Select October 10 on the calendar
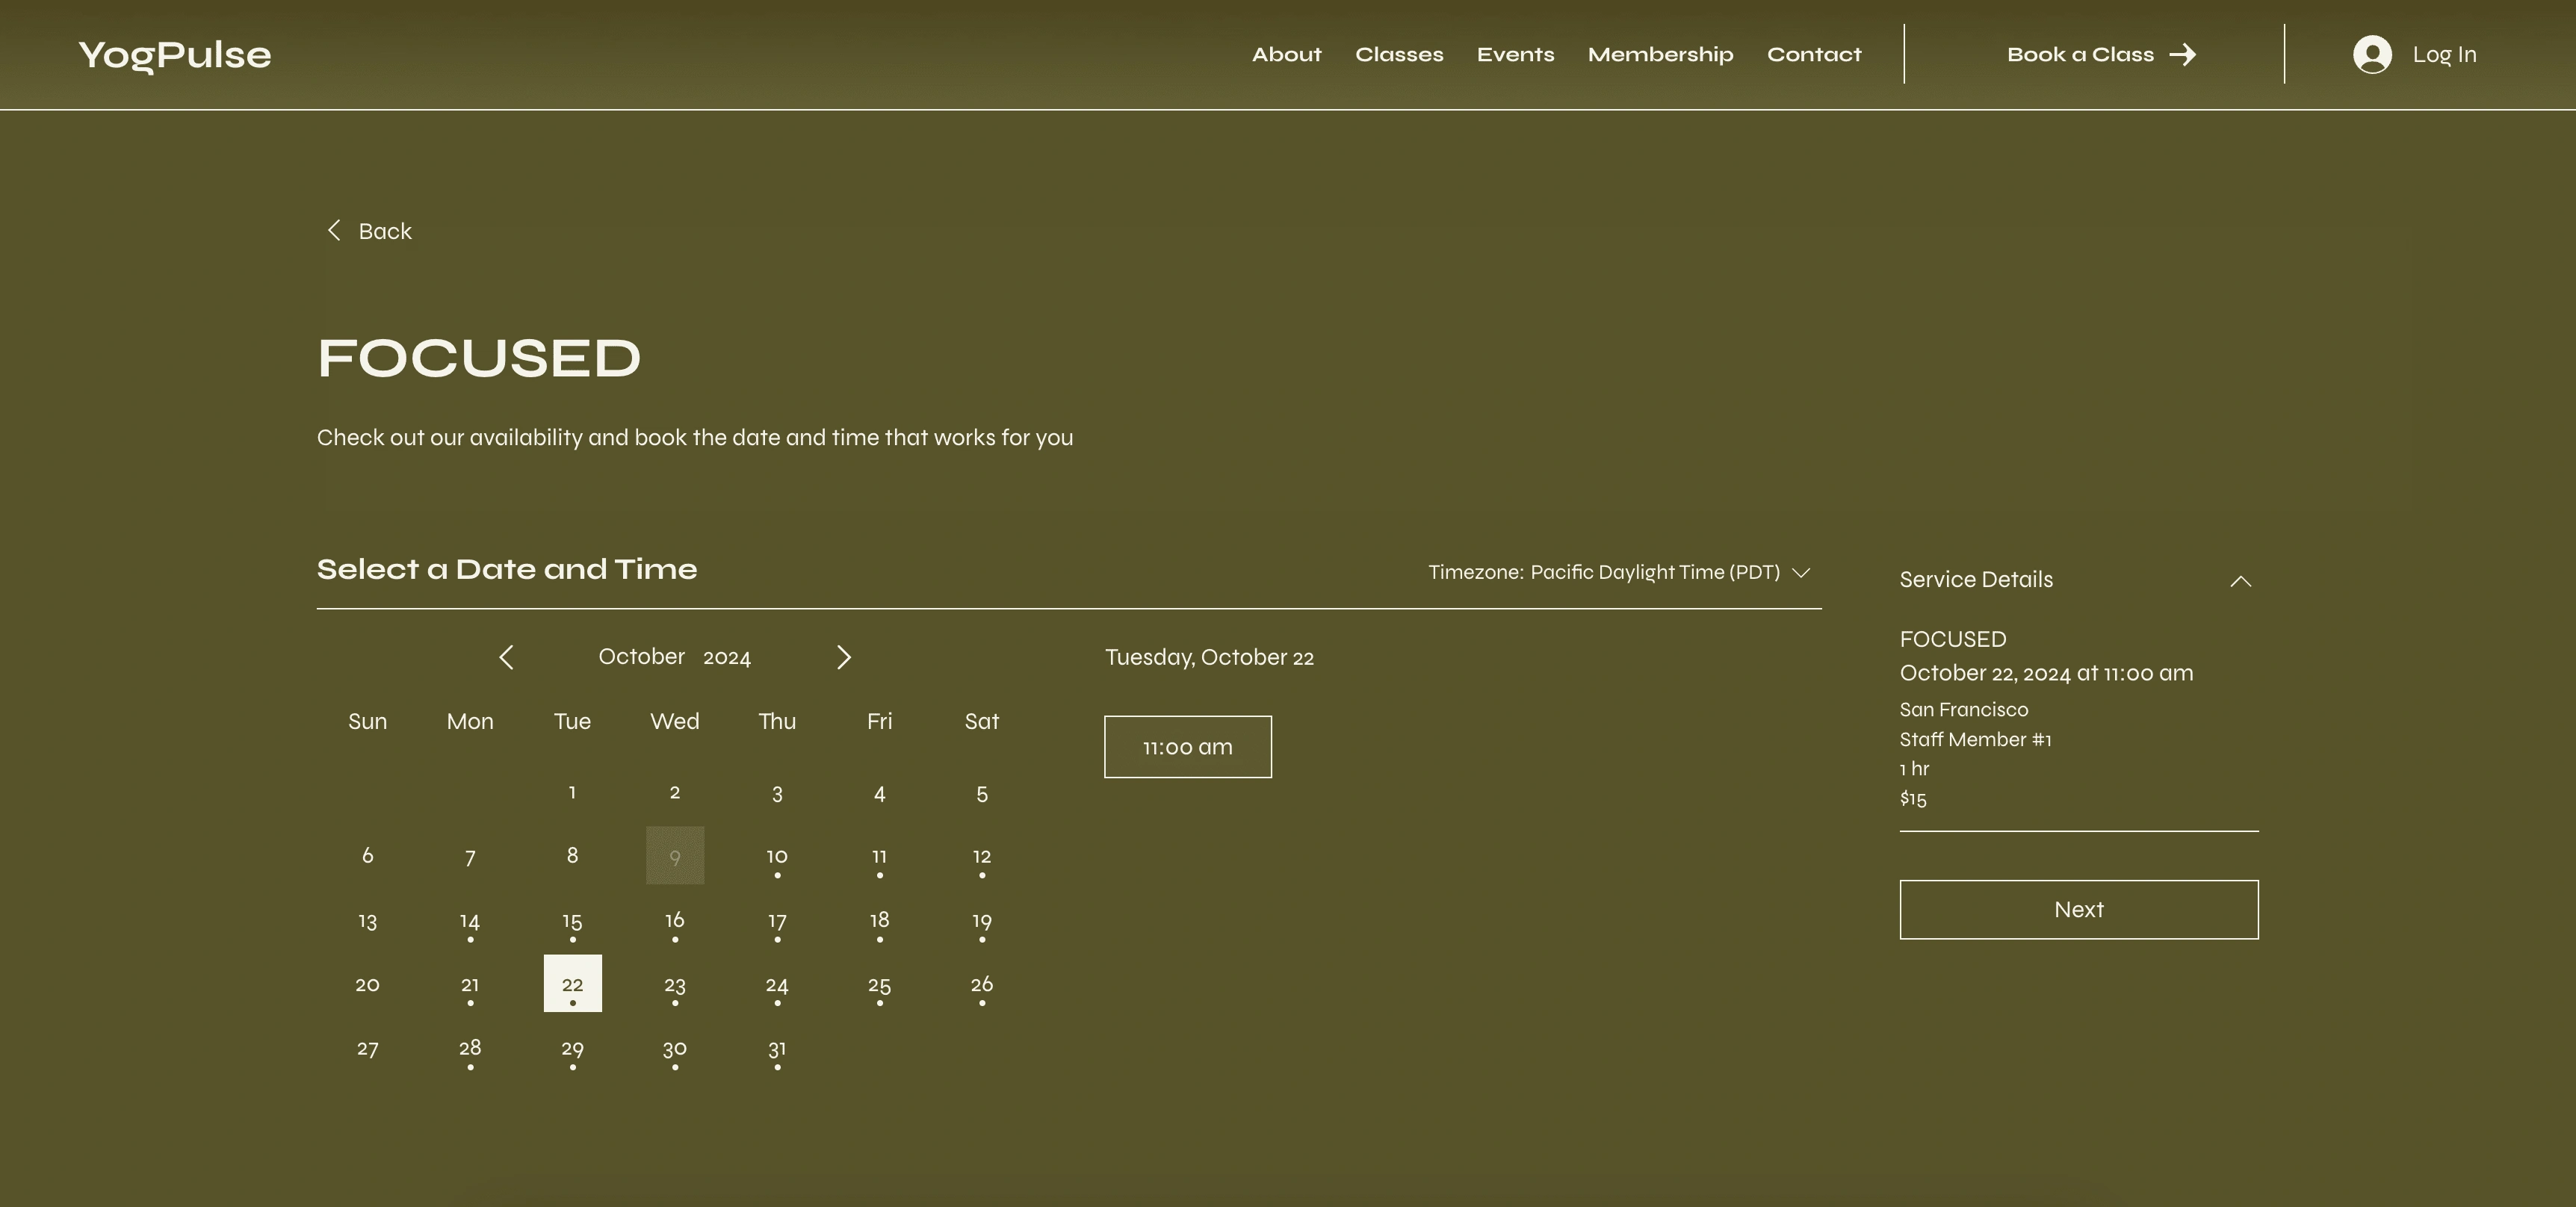Image resolution: width=2576 pixels, height=1207 pixels. point(777,857)
